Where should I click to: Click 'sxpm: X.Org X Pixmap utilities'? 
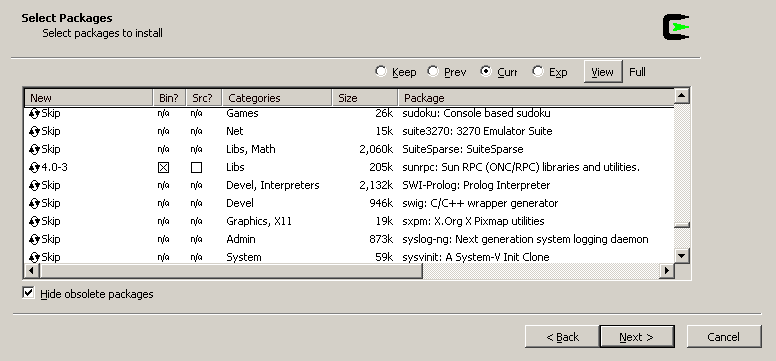[x=473, y=221]
